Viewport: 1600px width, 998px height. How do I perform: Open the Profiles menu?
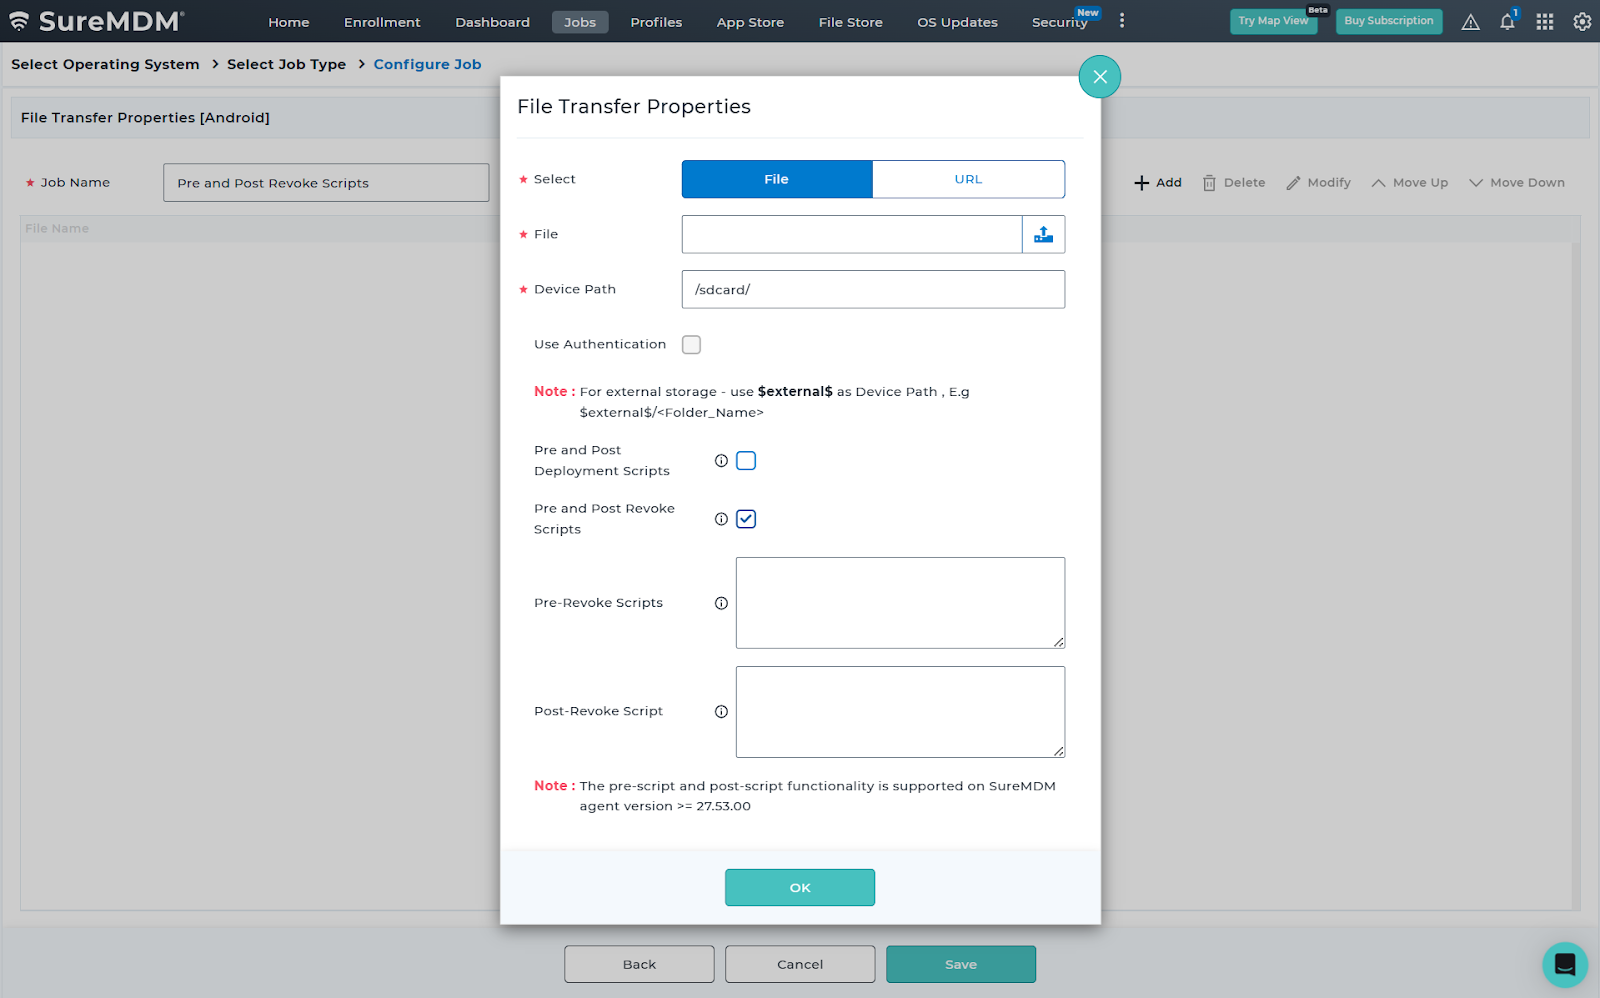point(656,22)
